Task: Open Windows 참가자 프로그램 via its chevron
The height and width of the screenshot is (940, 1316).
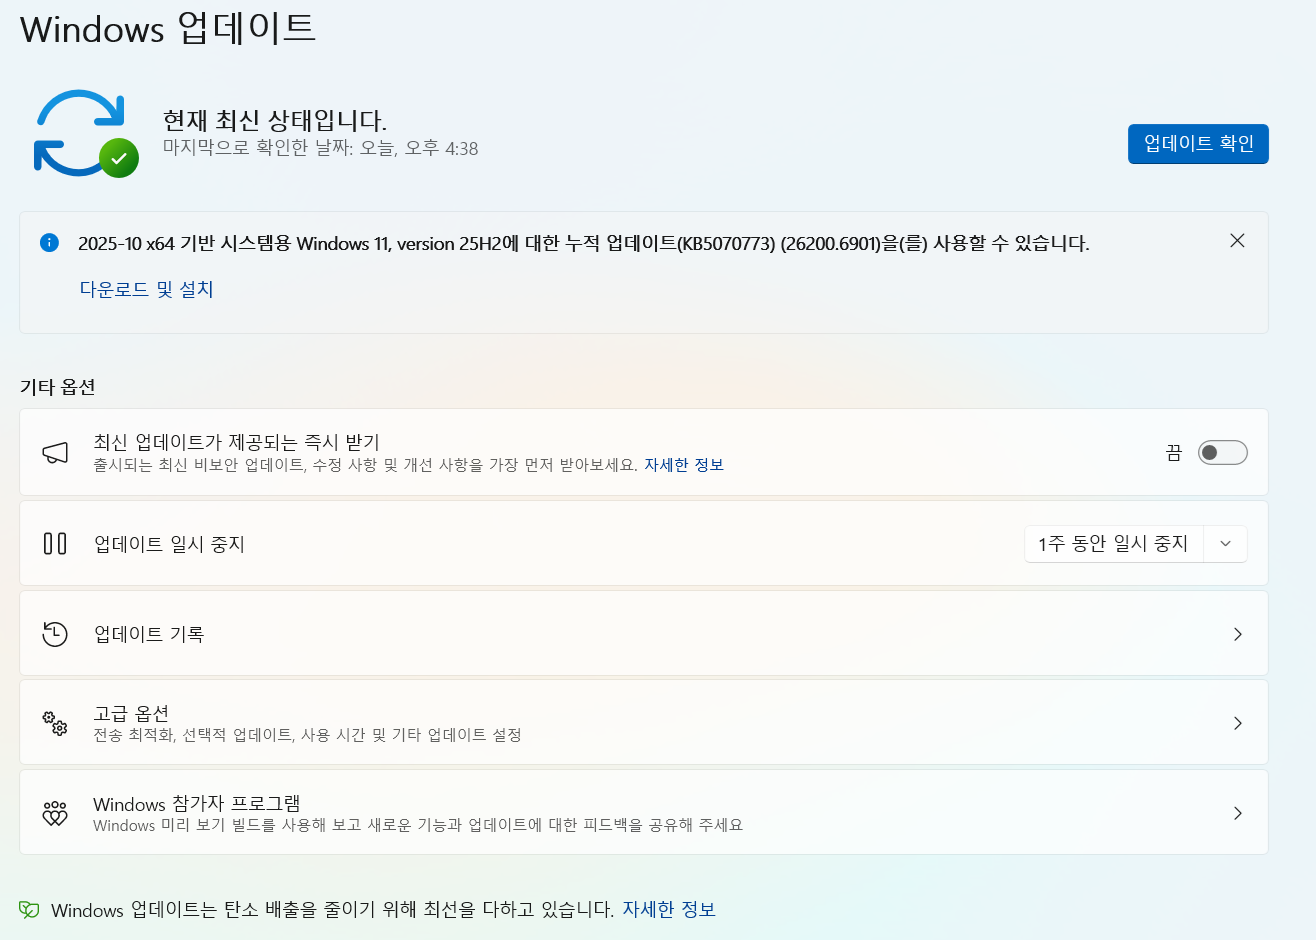Action: click(1238, 813)
